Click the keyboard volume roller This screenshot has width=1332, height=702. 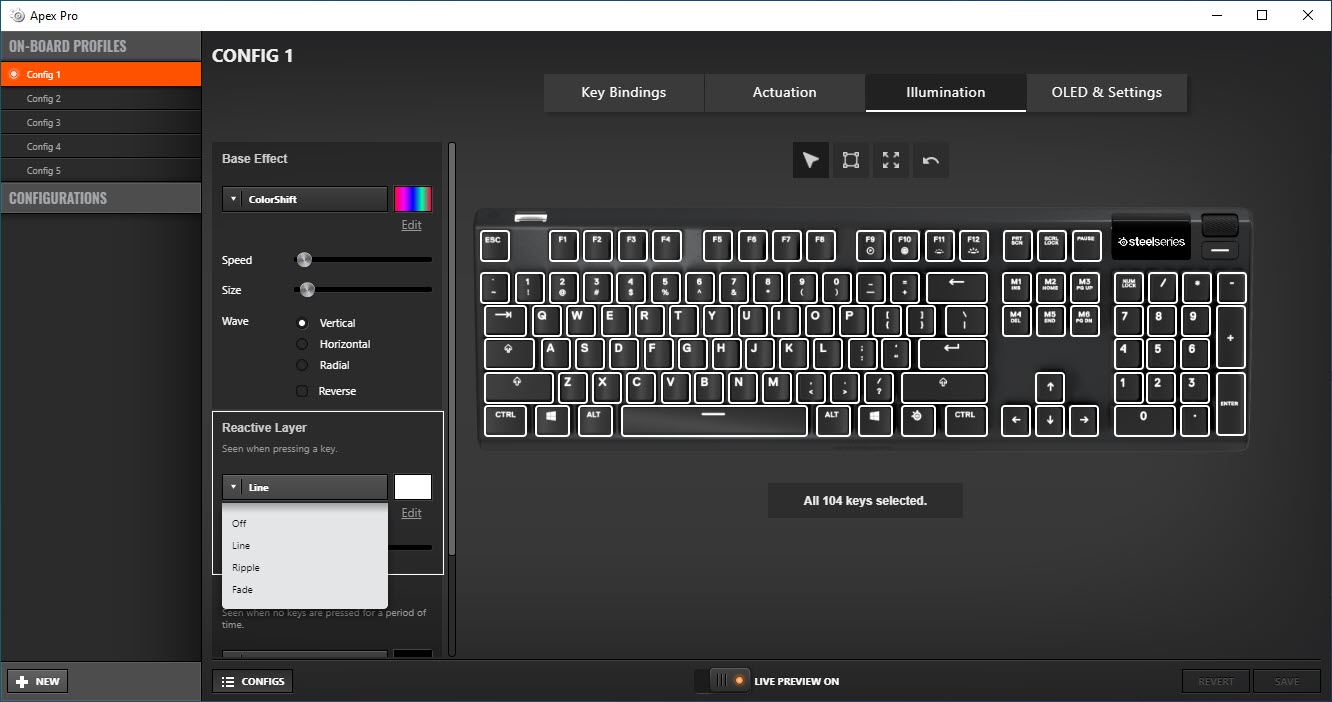pyautogui.click(x=1220, y=225)
